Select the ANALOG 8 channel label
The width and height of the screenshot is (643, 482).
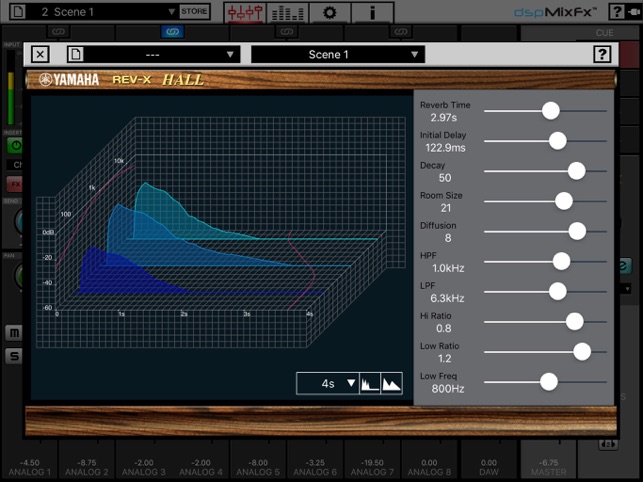click(429, 472)
